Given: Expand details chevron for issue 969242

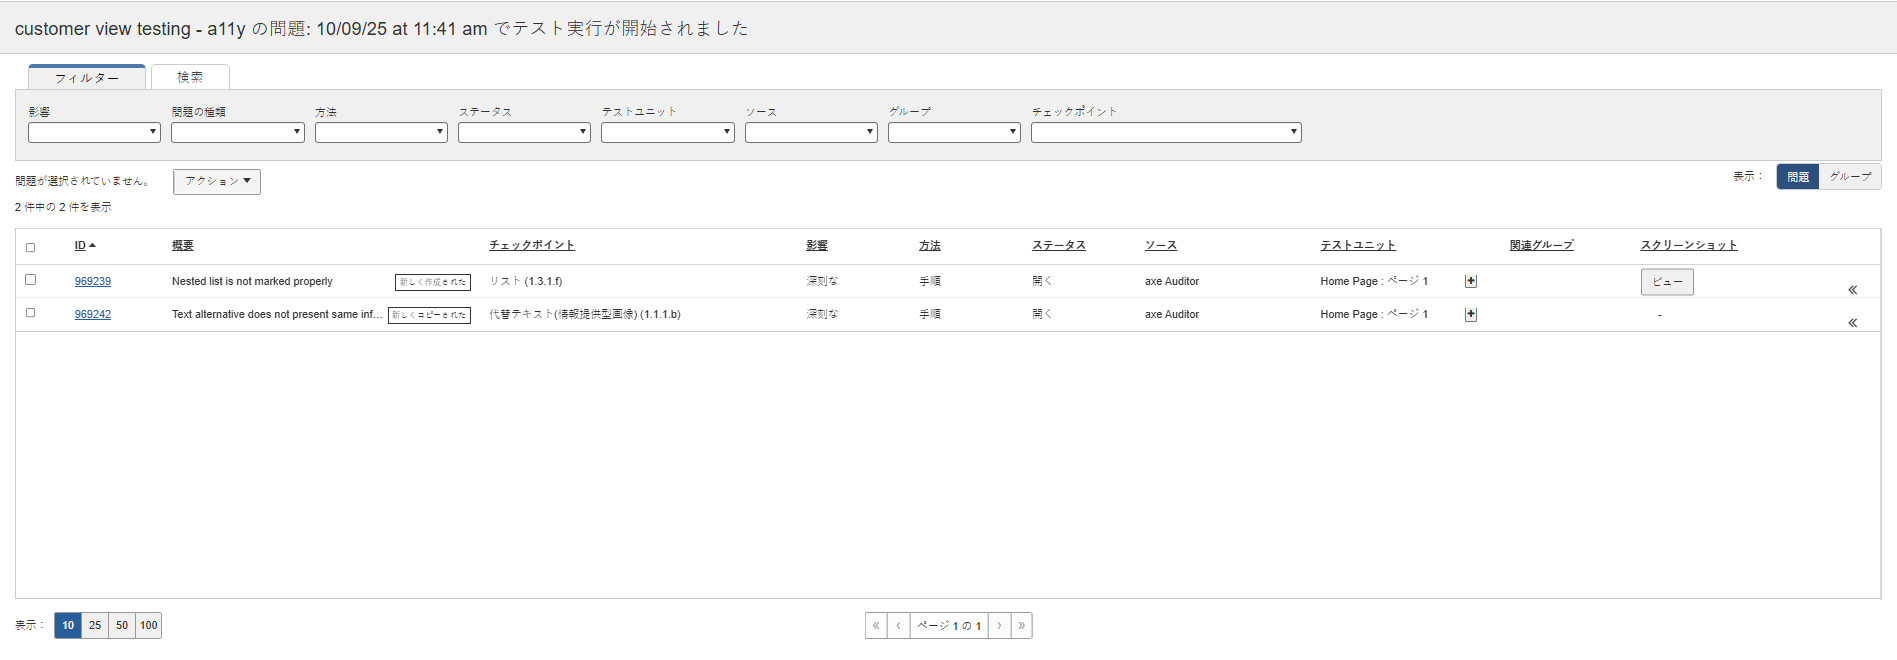Looking at the screenshot, I should (1852, 323).
